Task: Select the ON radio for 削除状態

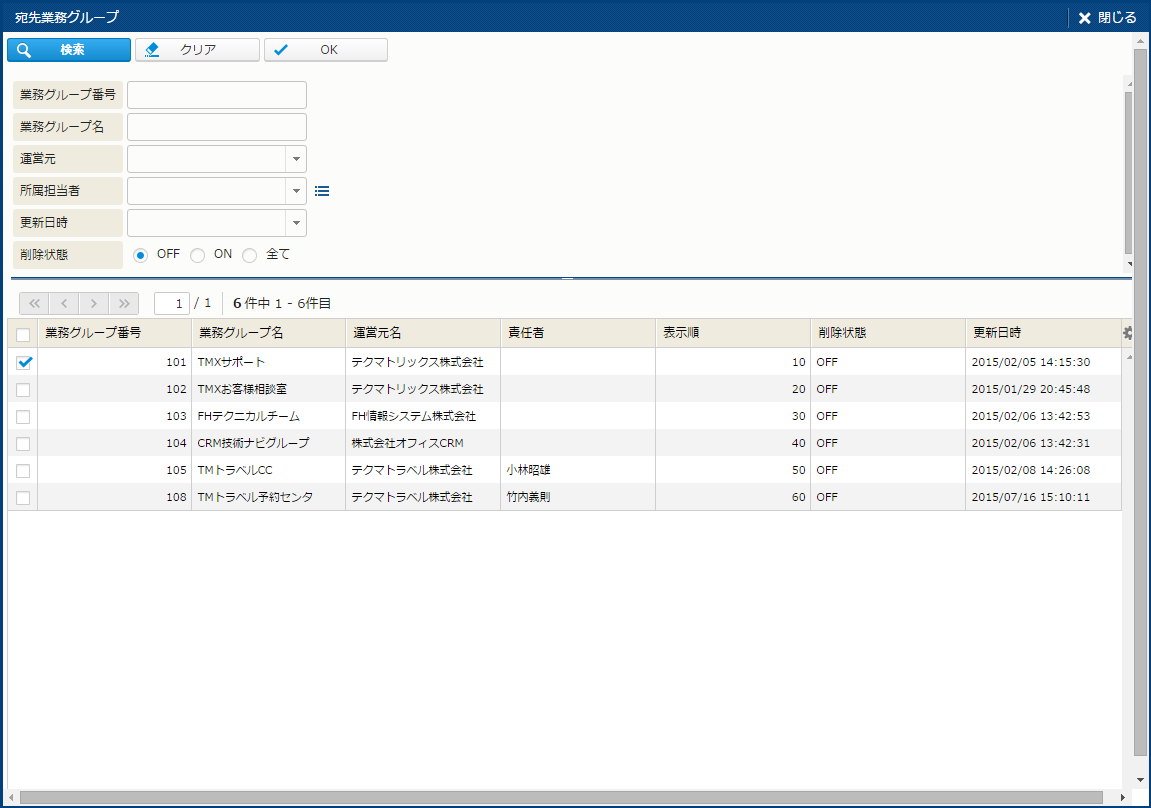Action: [x=198, y=255]
